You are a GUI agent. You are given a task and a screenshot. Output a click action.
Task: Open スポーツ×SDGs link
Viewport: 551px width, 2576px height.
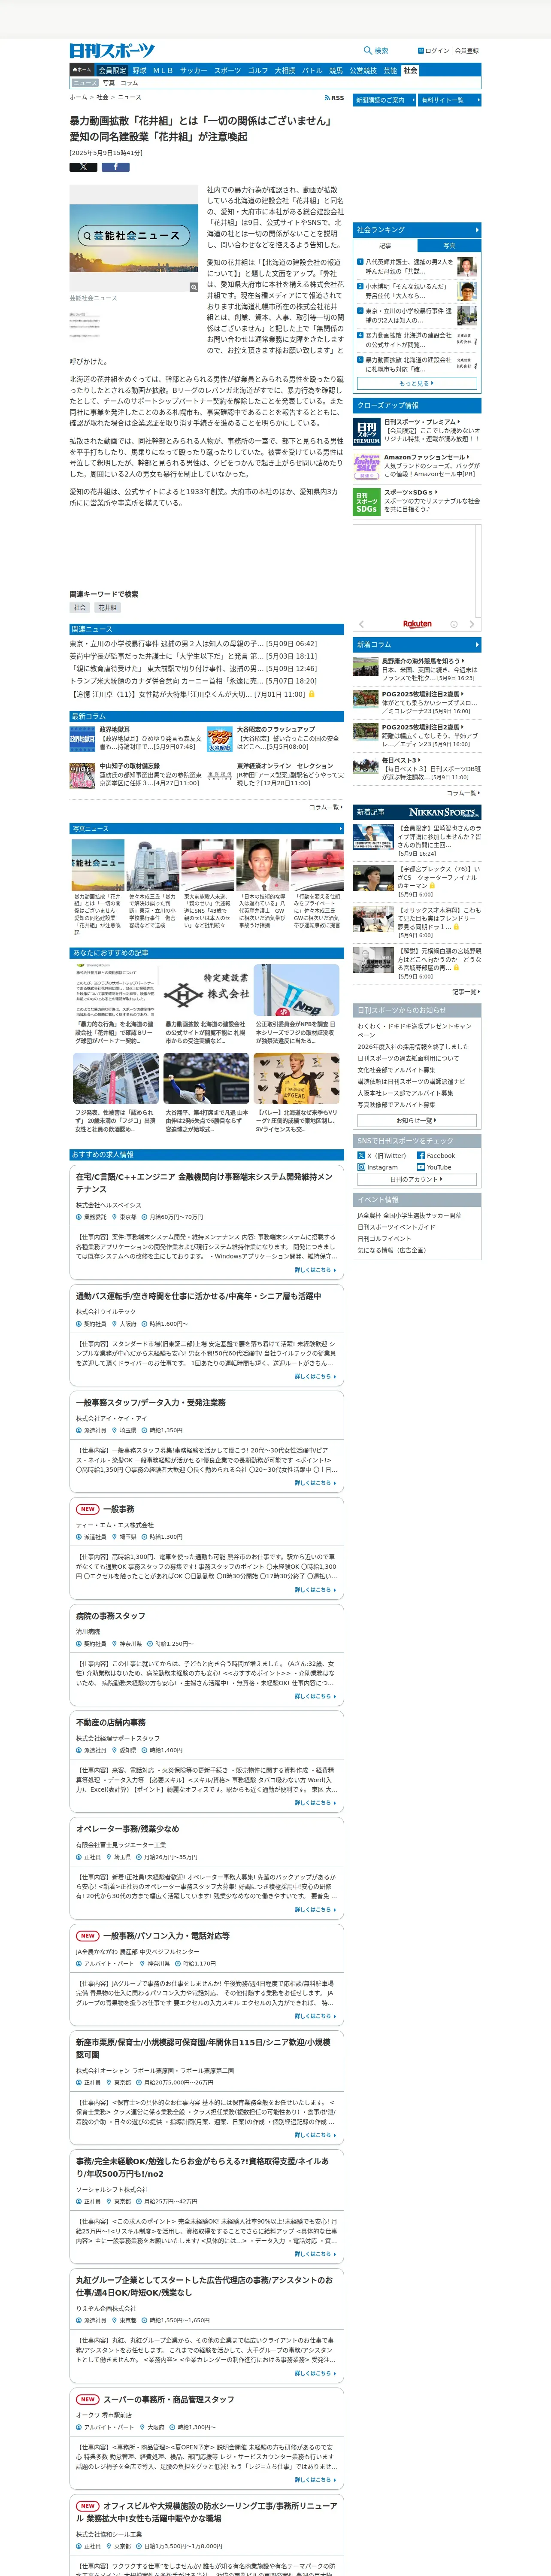[409, 492]
